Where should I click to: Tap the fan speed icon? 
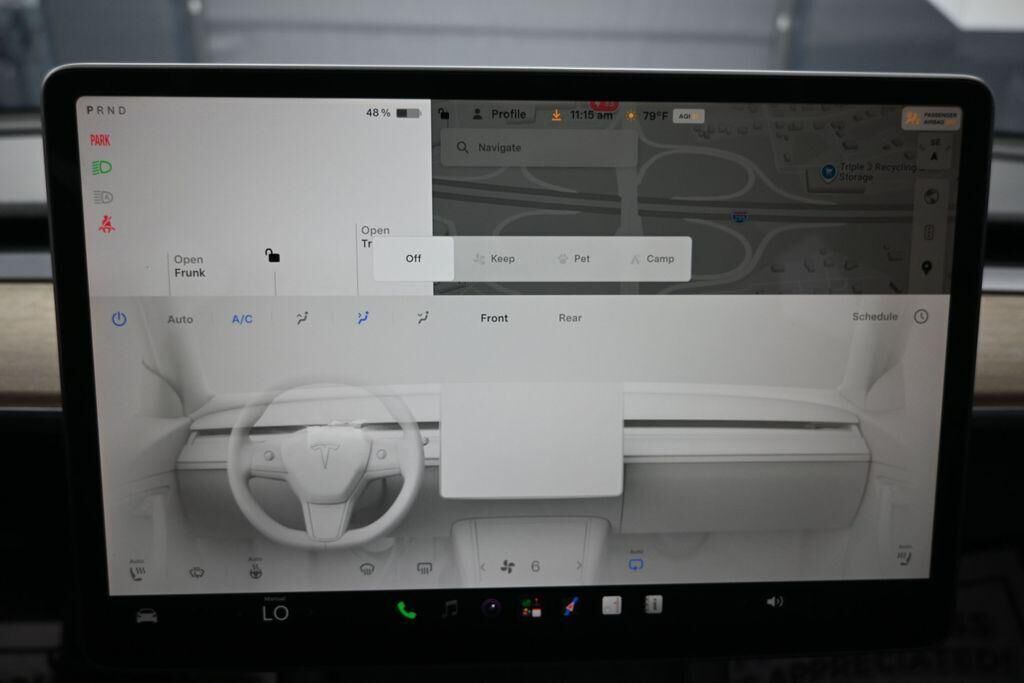click(x=507, y=567)
